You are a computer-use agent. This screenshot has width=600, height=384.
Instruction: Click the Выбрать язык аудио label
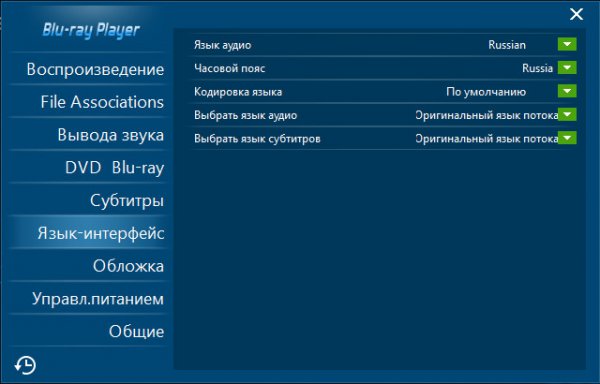[x=245, y=115]
